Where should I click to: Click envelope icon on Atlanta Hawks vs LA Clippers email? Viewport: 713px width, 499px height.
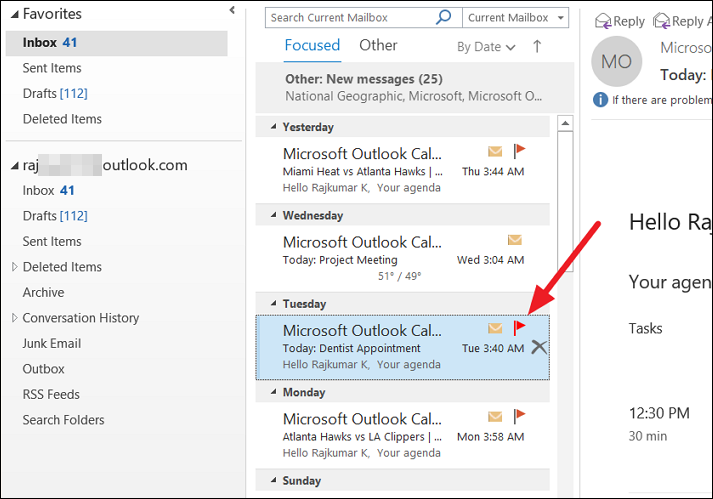coord(495,416)
